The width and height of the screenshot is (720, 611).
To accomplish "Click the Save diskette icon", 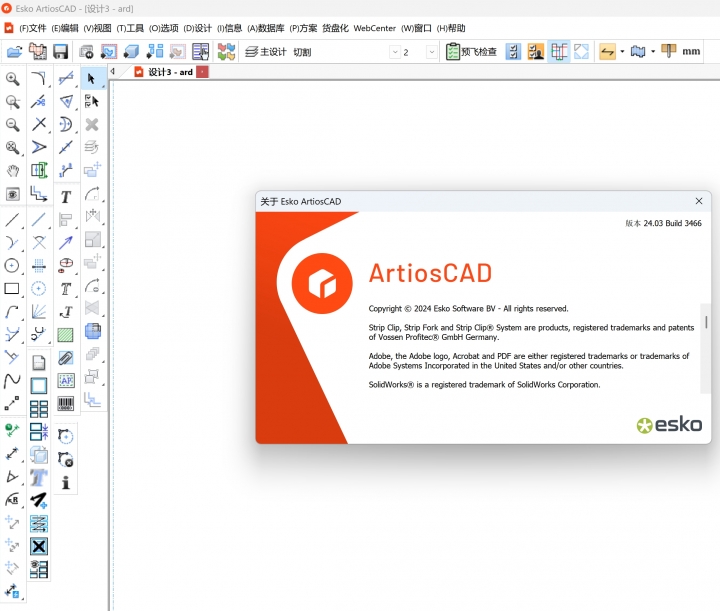I will coord(61,52).
